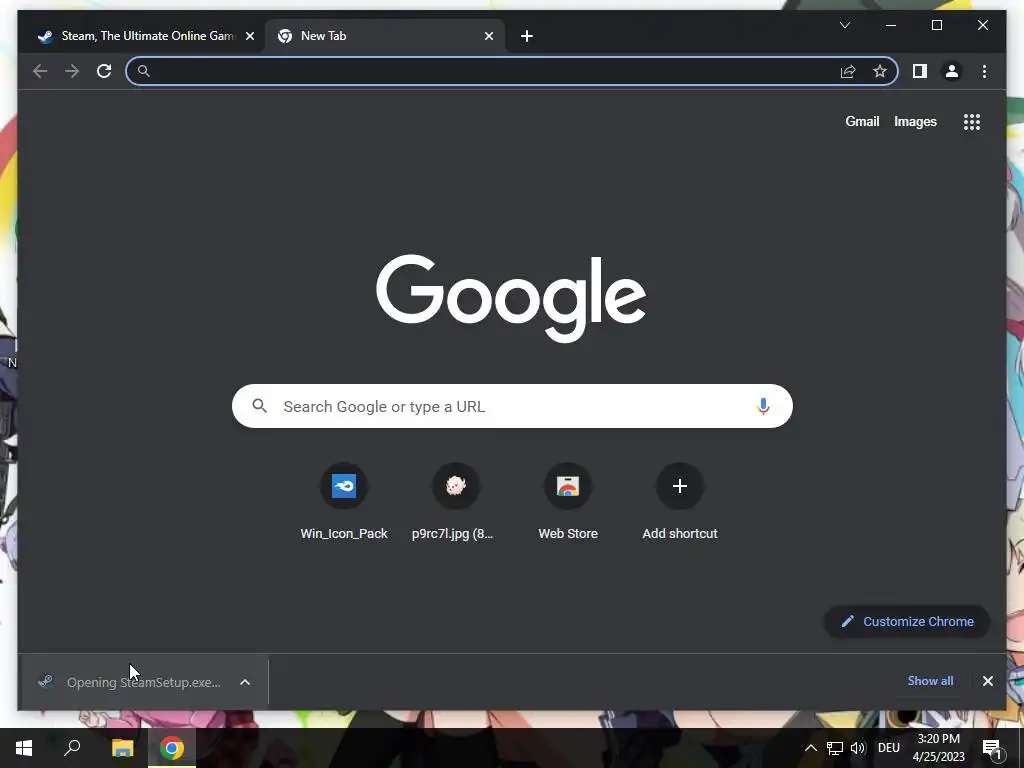Click the Google logo

[x=511, y=298]
